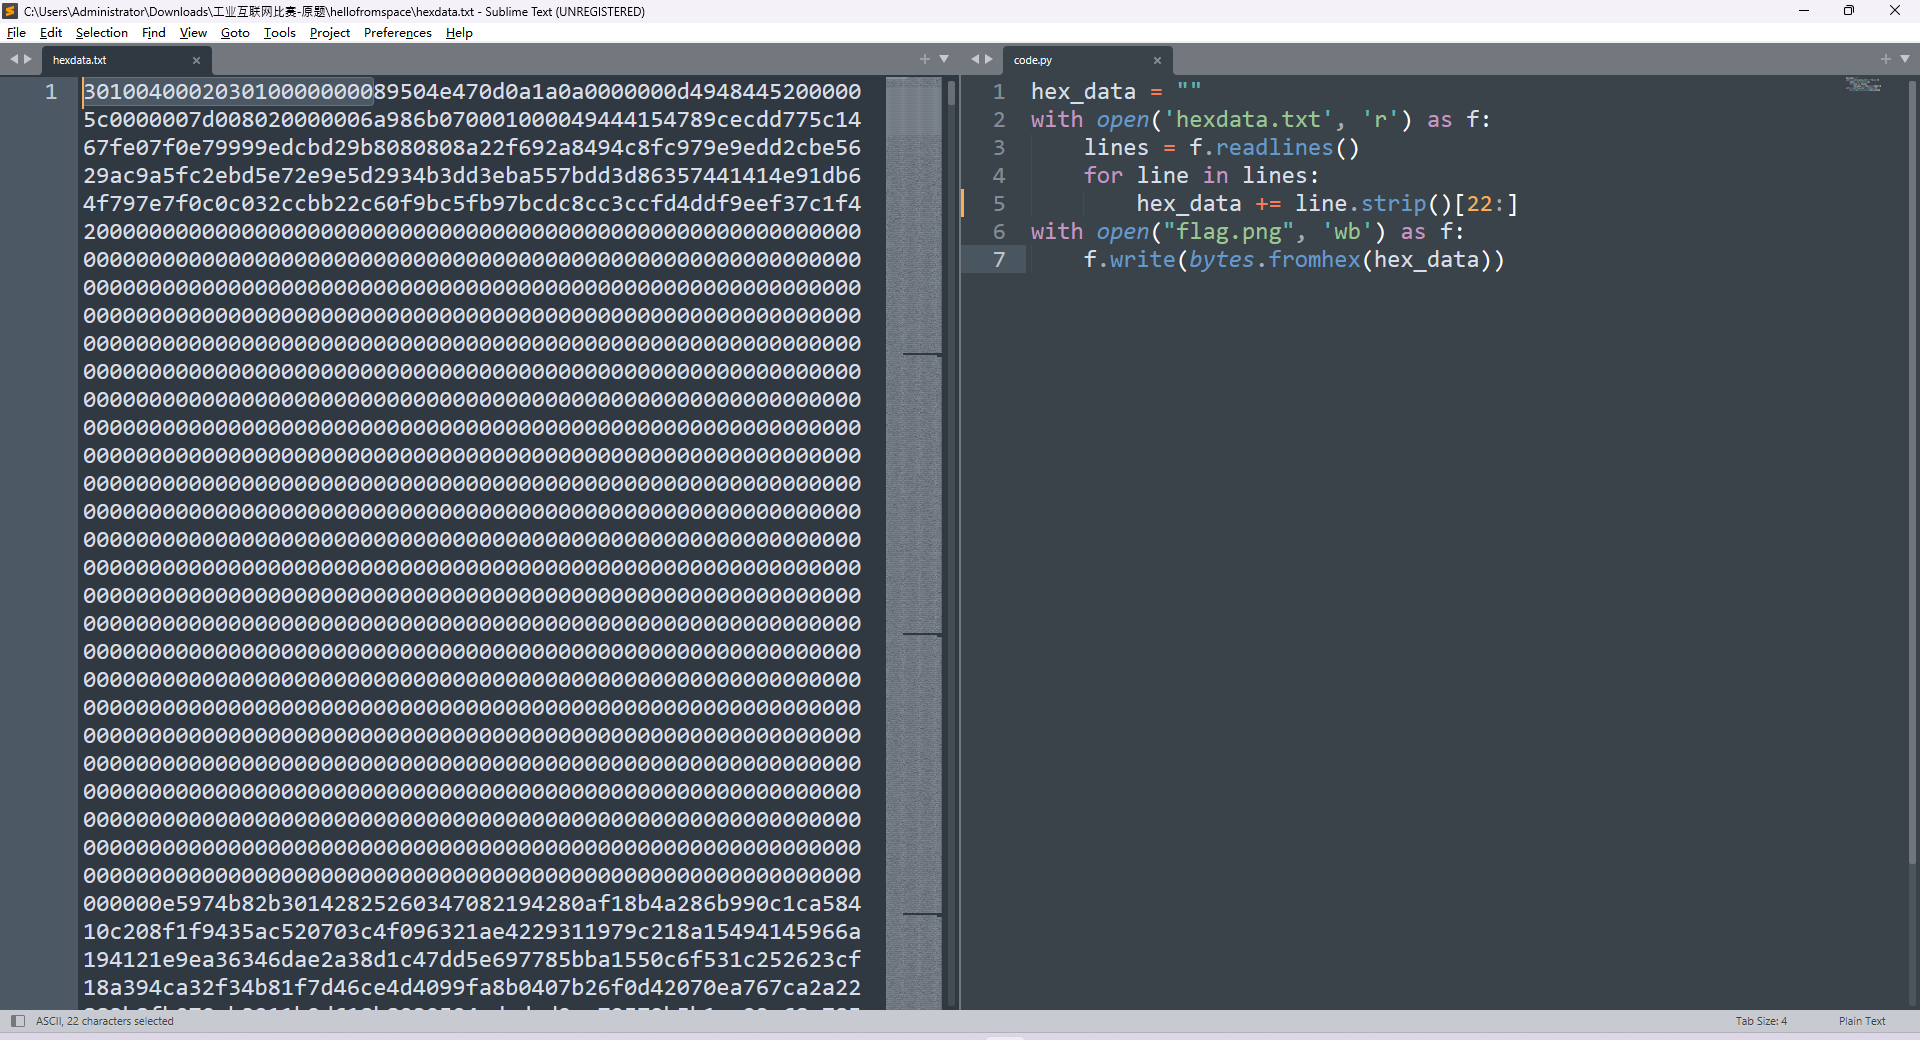Click the Sublime Text title bar icon
This screenshot has width=1920, height=1040.
[10, 11]
